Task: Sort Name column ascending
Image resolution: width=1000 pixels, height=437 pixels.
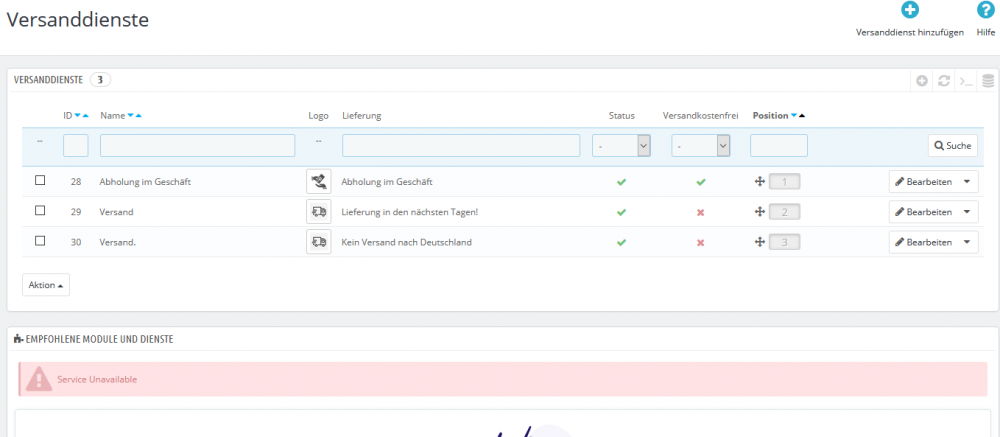Action: 138,116
